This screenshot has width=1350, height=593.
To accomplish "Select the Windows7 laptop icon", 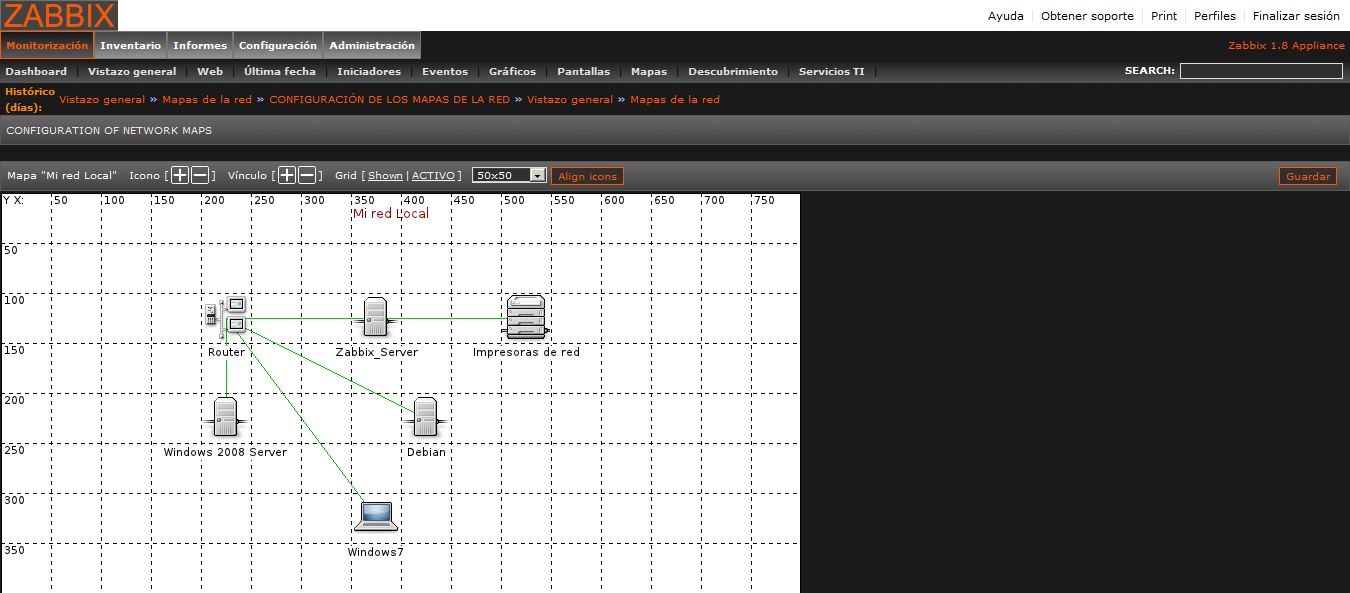I will tap(376, 517).
